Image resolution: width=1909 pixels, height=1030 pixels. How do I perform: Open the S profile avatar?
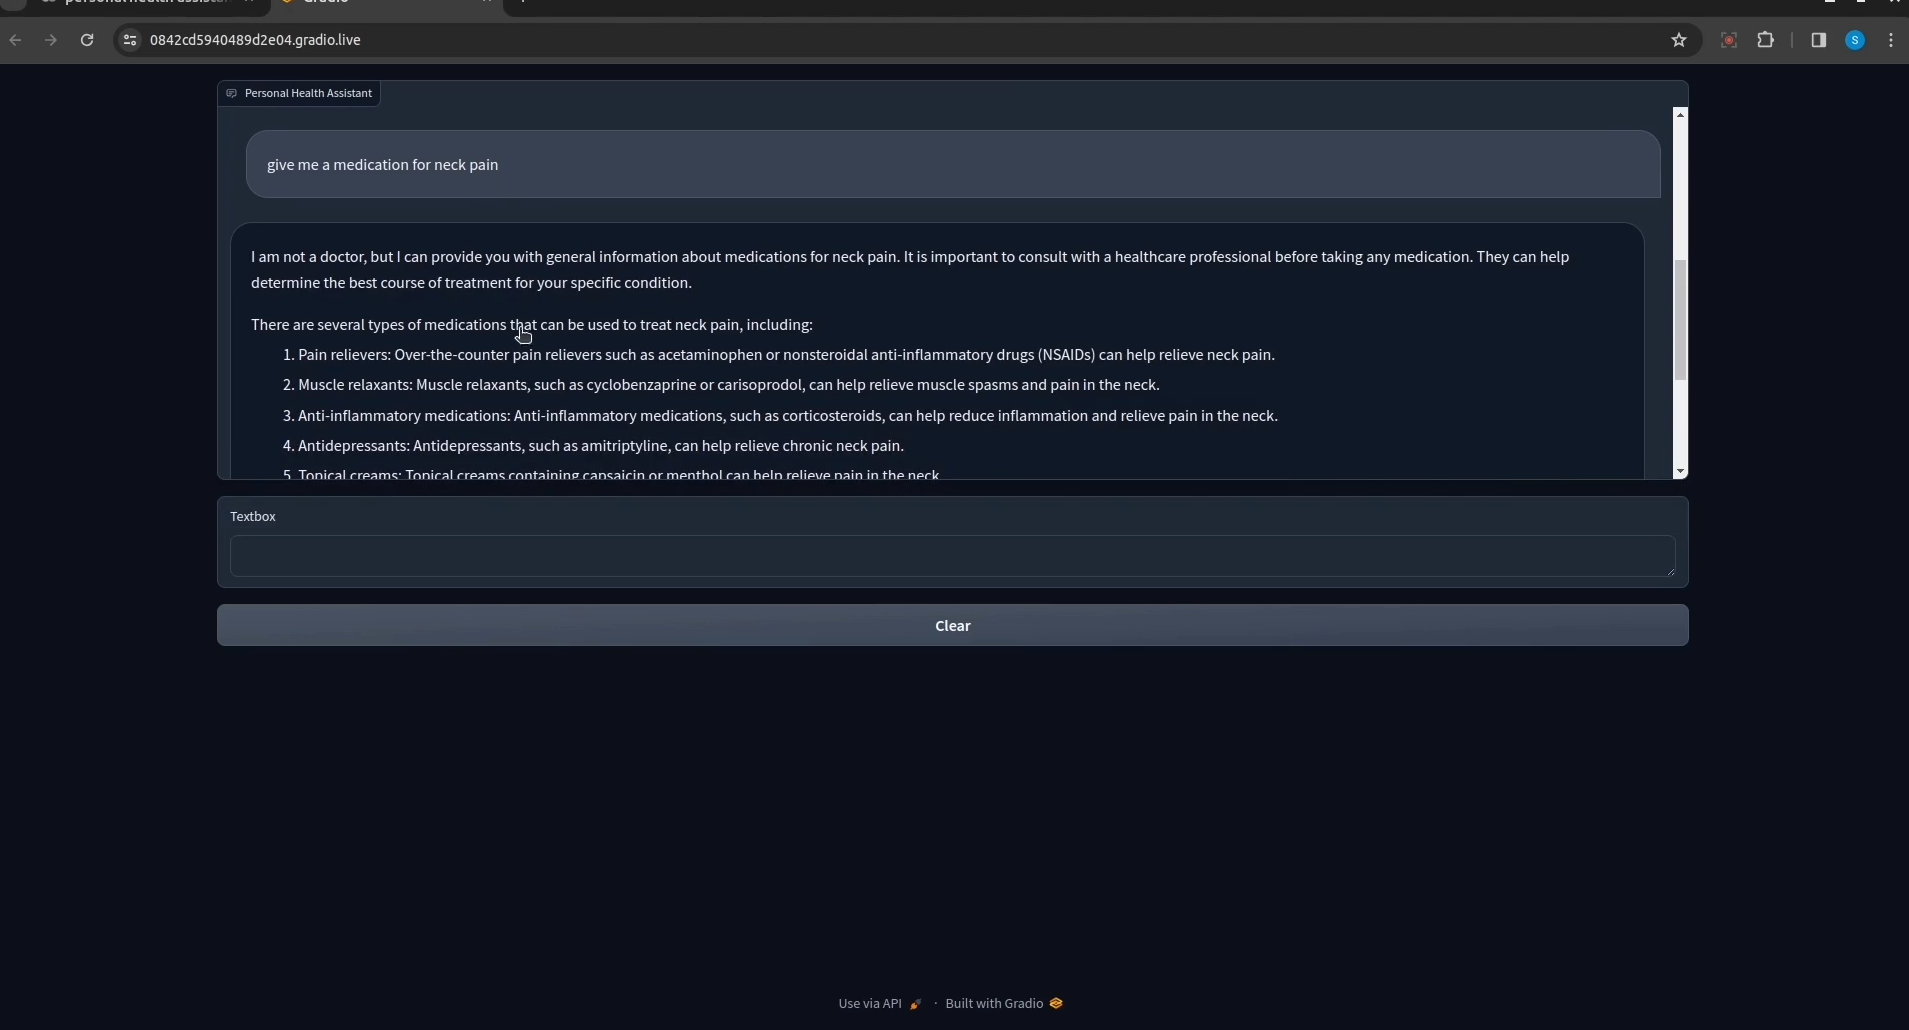1856,40
